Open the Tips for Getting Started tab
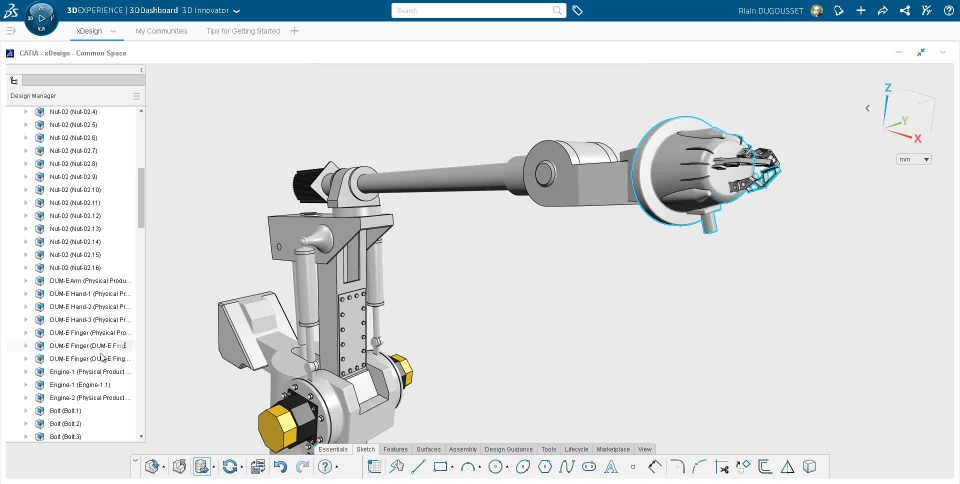The image size is (960, 484). tap(243, 31)
